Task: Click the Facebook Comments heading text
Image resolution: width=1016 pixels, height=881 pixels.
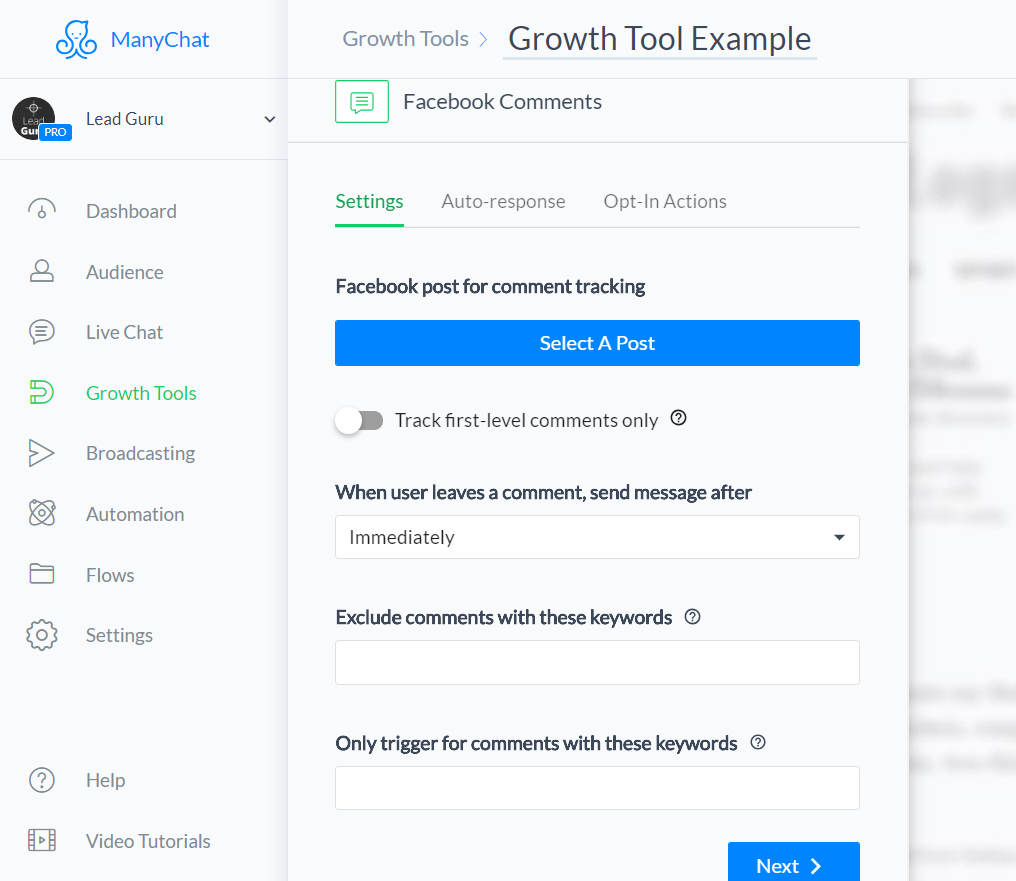Action: (x=503, y=102)
